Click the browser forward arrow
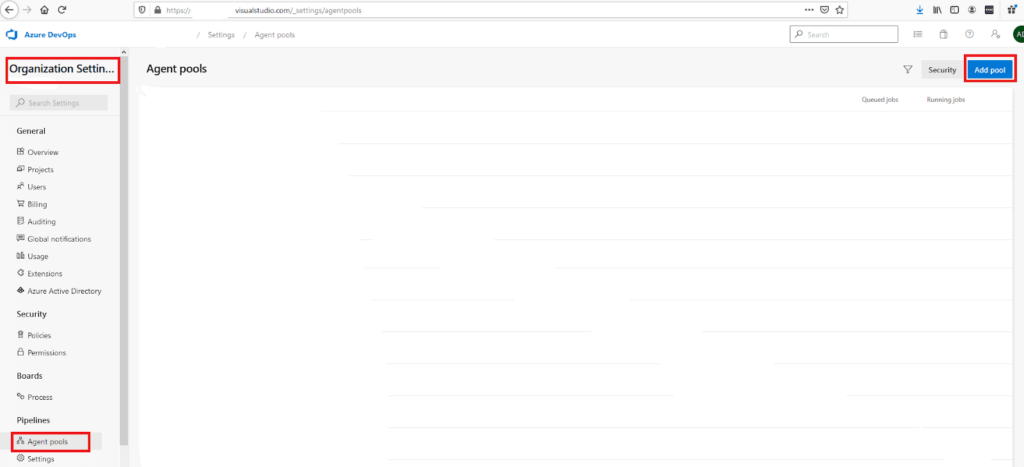Viewport: 1024px width, 467px height. (27, 10)
